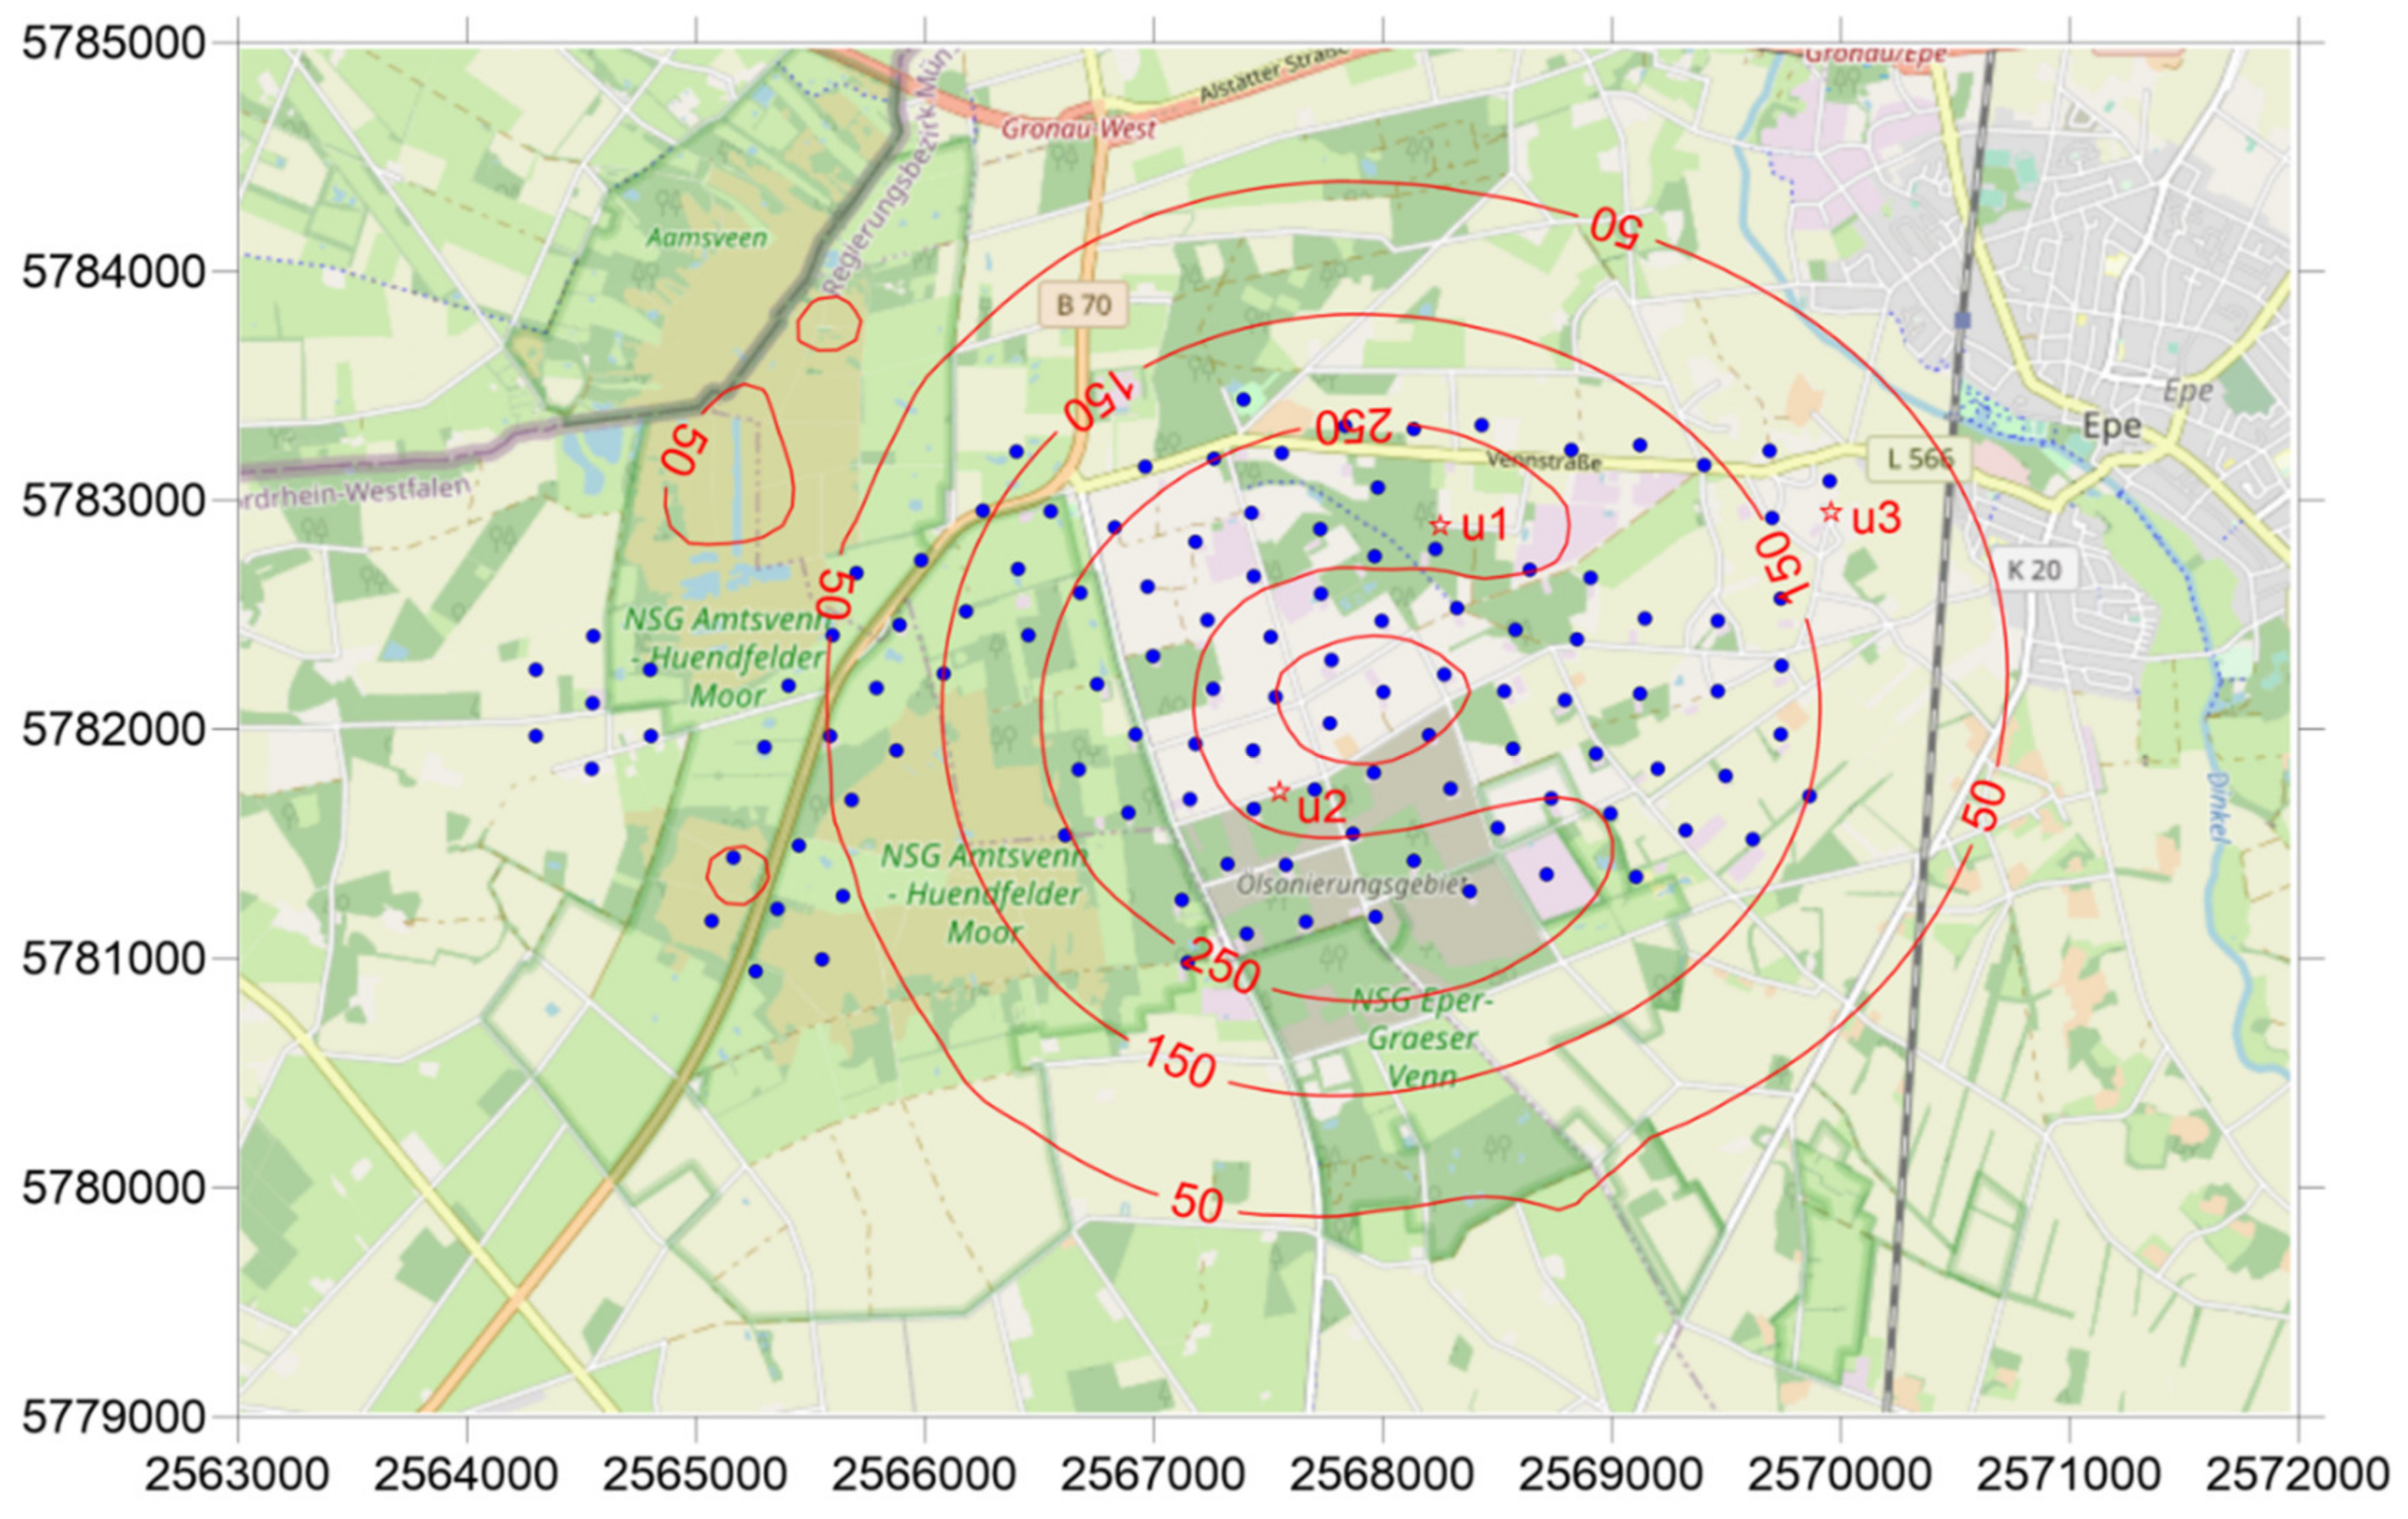This screenshot has width=2408, height=1519.
Task: Select the L 566 road shield
Action: pyautogui.click(x=1919, y=459)
